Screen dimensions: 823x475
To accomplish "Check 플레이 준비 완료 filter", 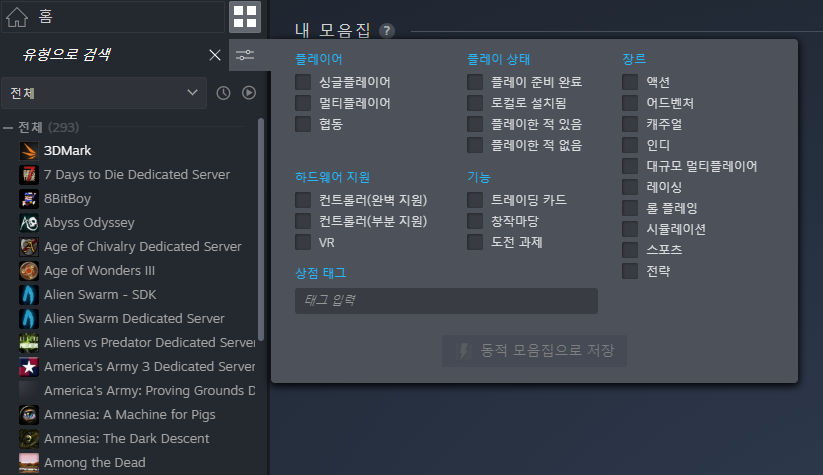I will click(x=475, y=82).
